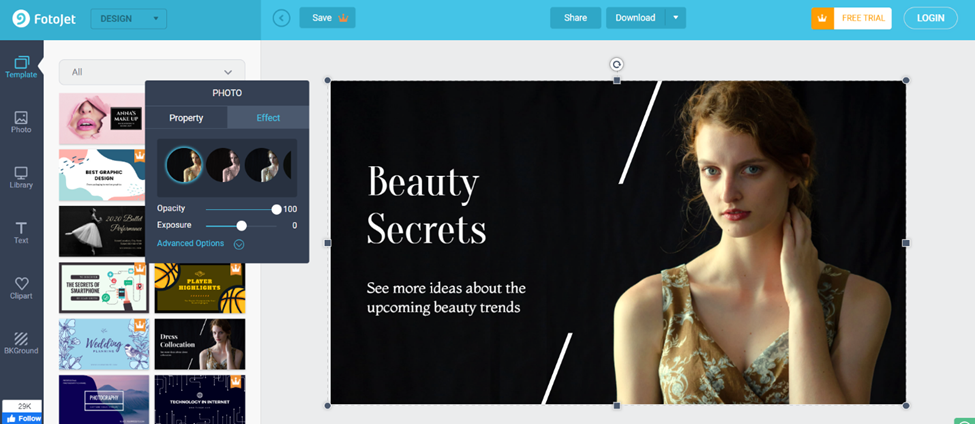
Task: Switch to the Effect tab
Action: click(x=268, y=118)
